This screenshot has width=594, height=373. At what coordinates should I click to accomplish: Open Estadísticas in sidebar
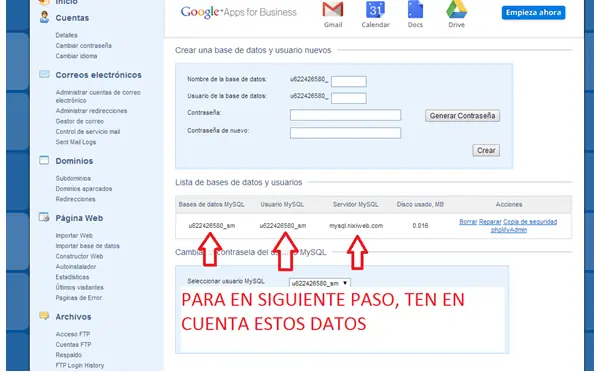72,277
